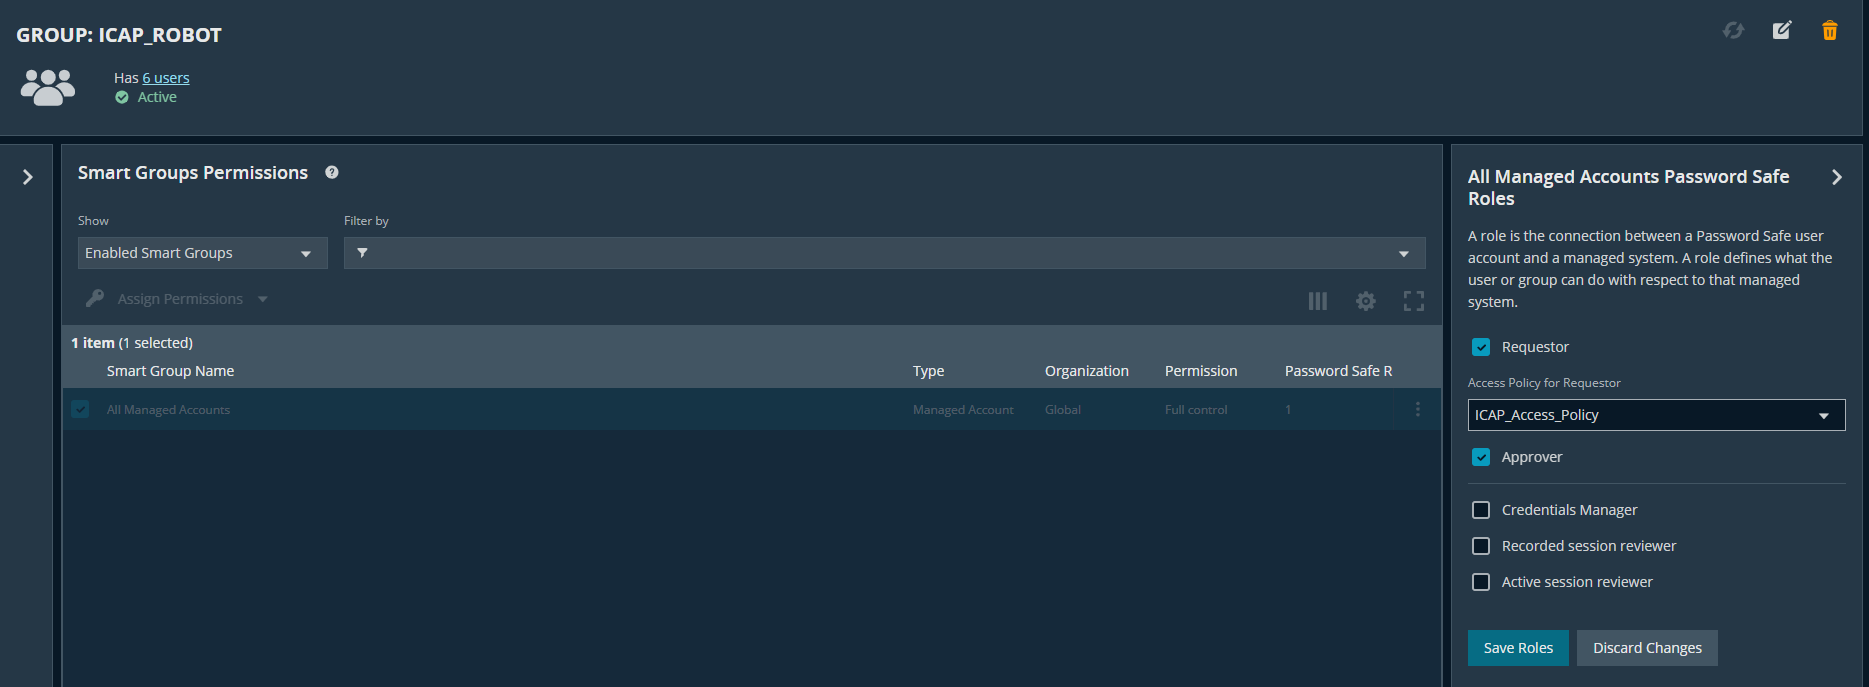Viewport: 1869px width, 687px height.
Task: Open the grid settings gear icon
Action: point(1366,301)
